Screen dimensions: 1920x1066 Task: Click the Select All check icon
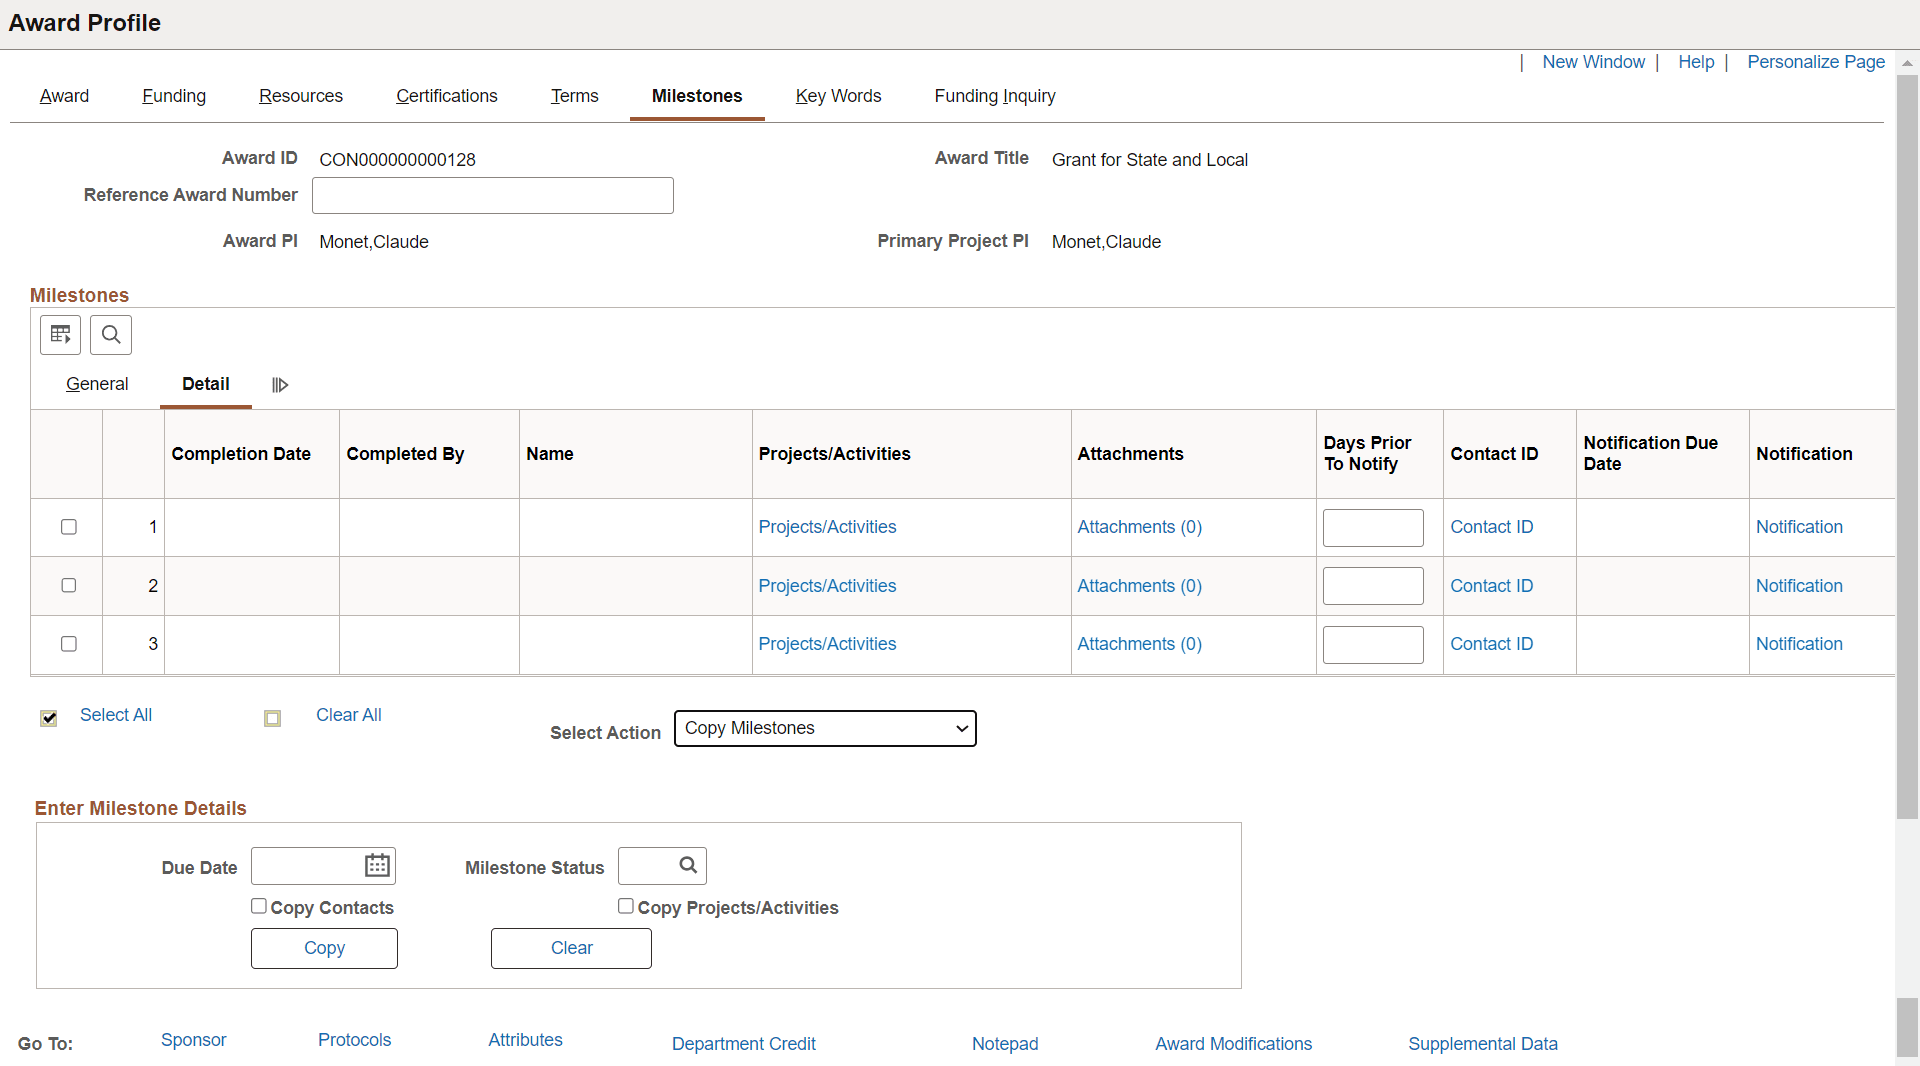pyautogui.click(x=49, y=718)
